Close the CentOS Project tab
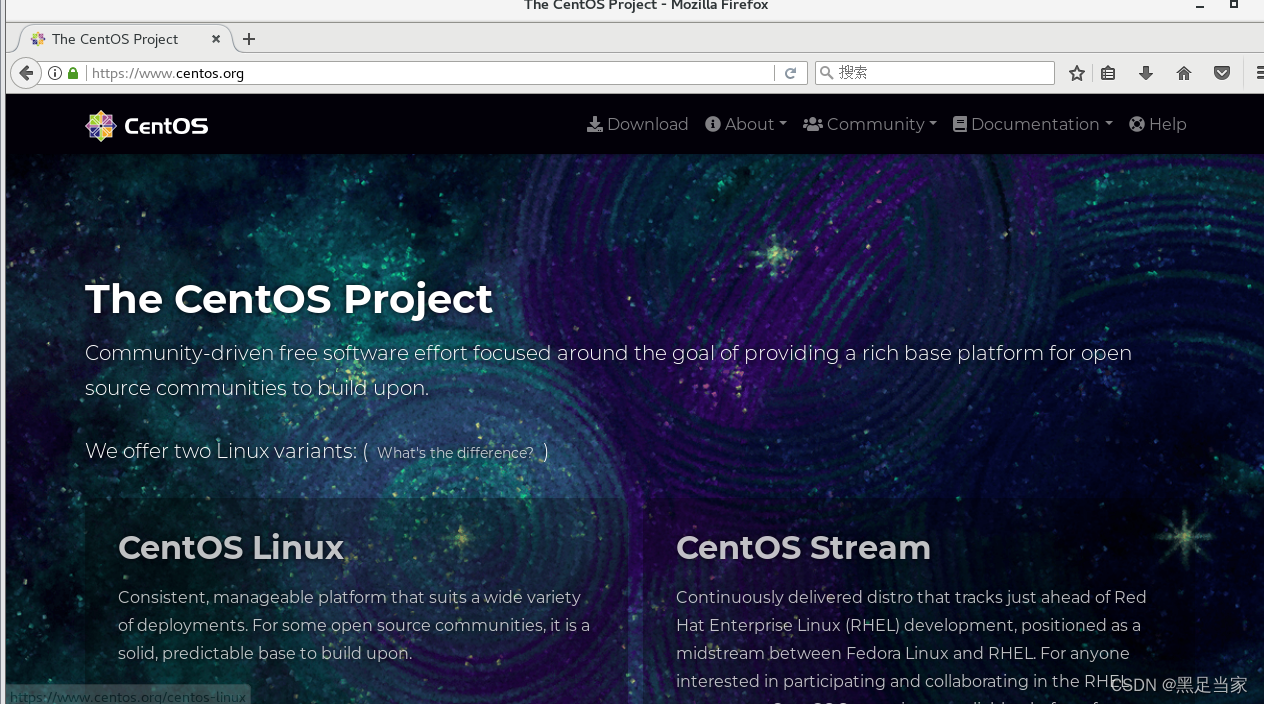The height and width of the screenshot is (704, 1264). click(x=216, y=39)
